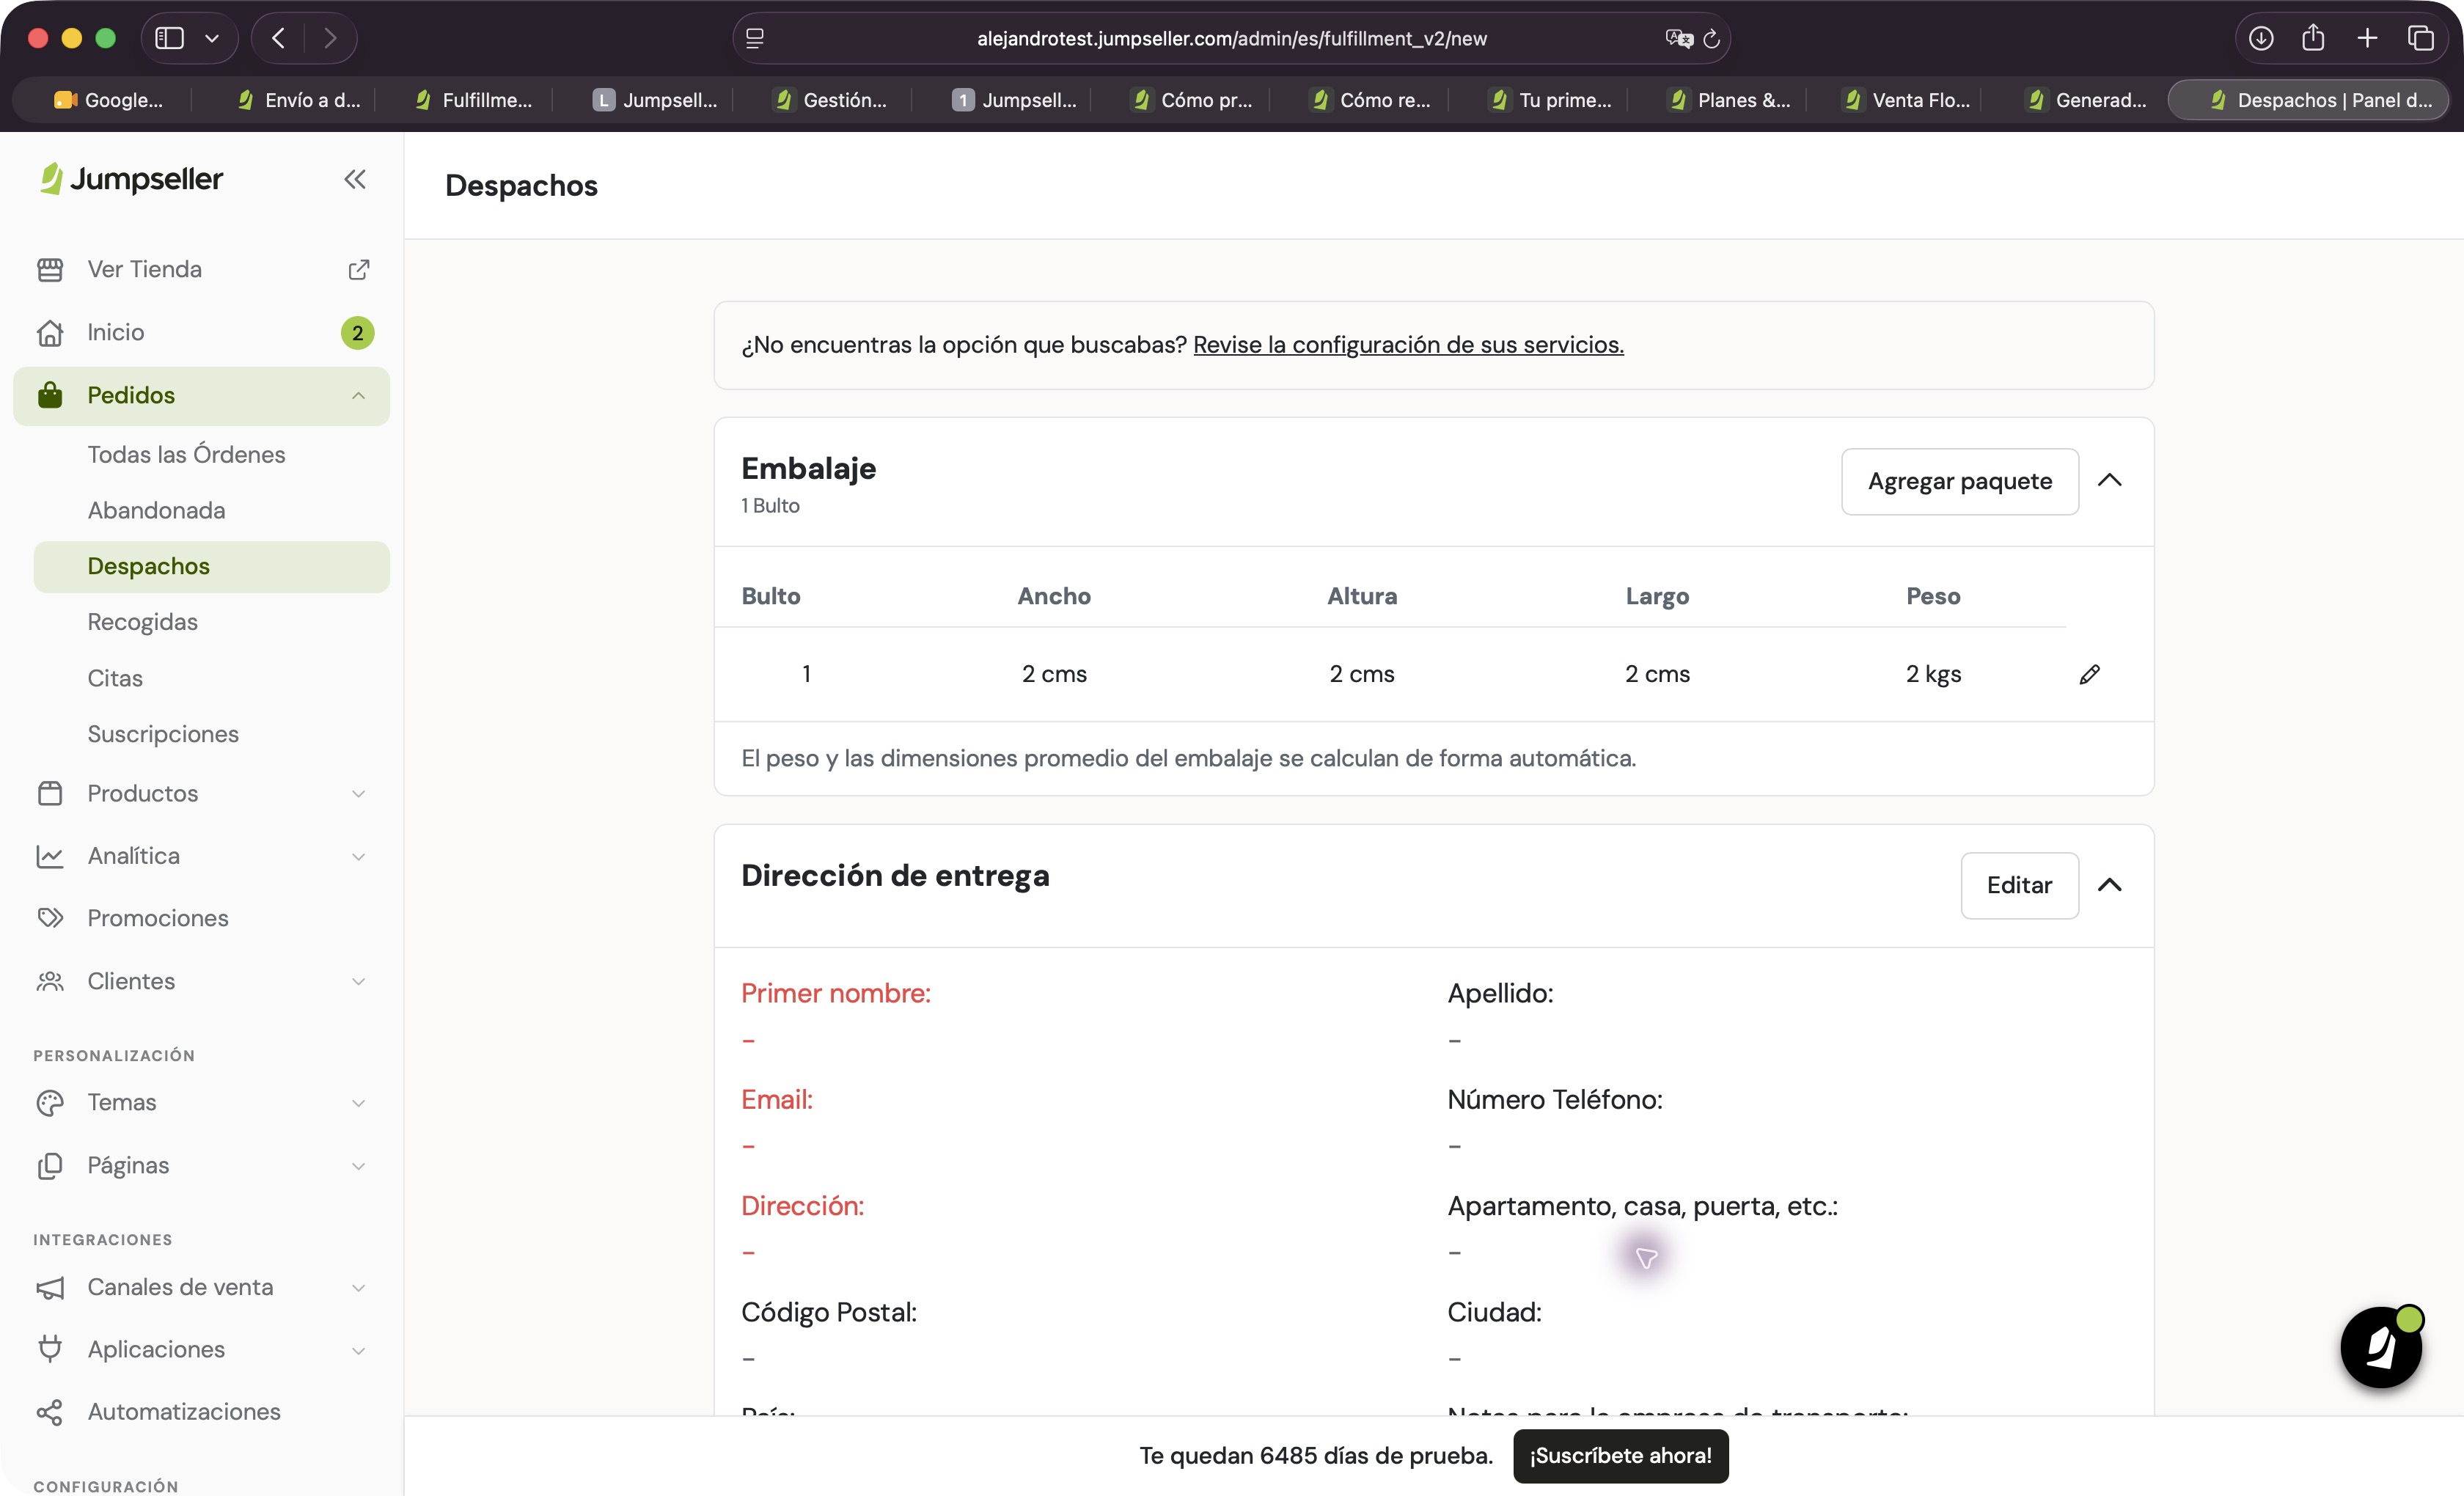Click the browser reload page icon

(1711, 39)
